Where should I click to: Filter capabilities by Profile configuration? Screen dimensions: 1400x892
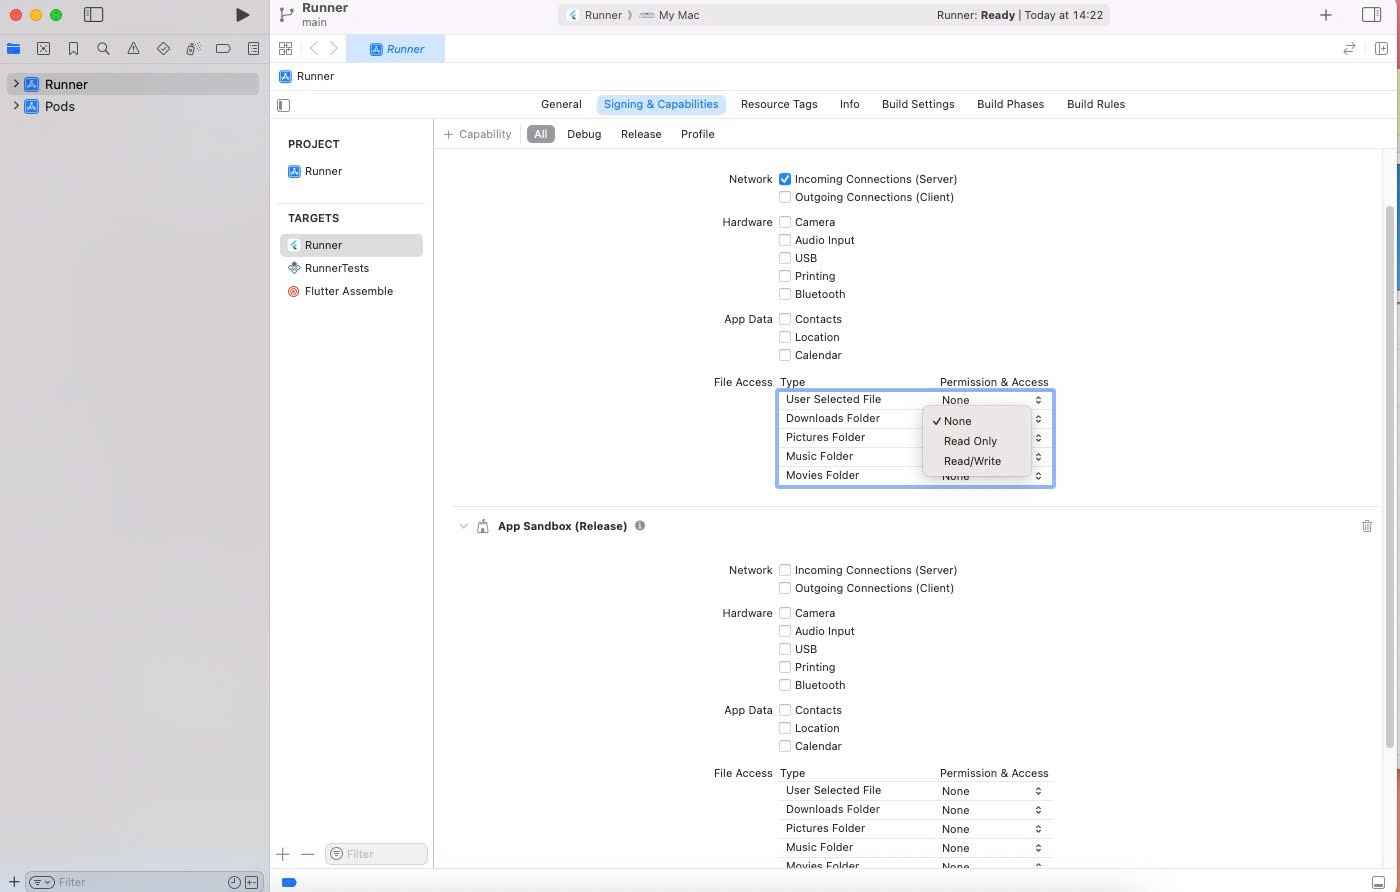coord(698,134)
